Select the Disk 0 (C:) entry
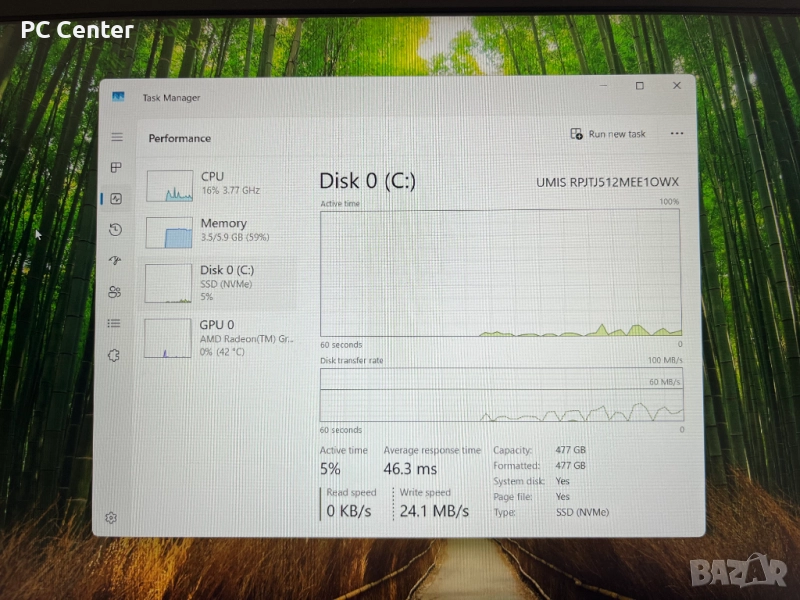Image resolution: width=800 pixels, height=600 pixels. [x=220, y=283]
